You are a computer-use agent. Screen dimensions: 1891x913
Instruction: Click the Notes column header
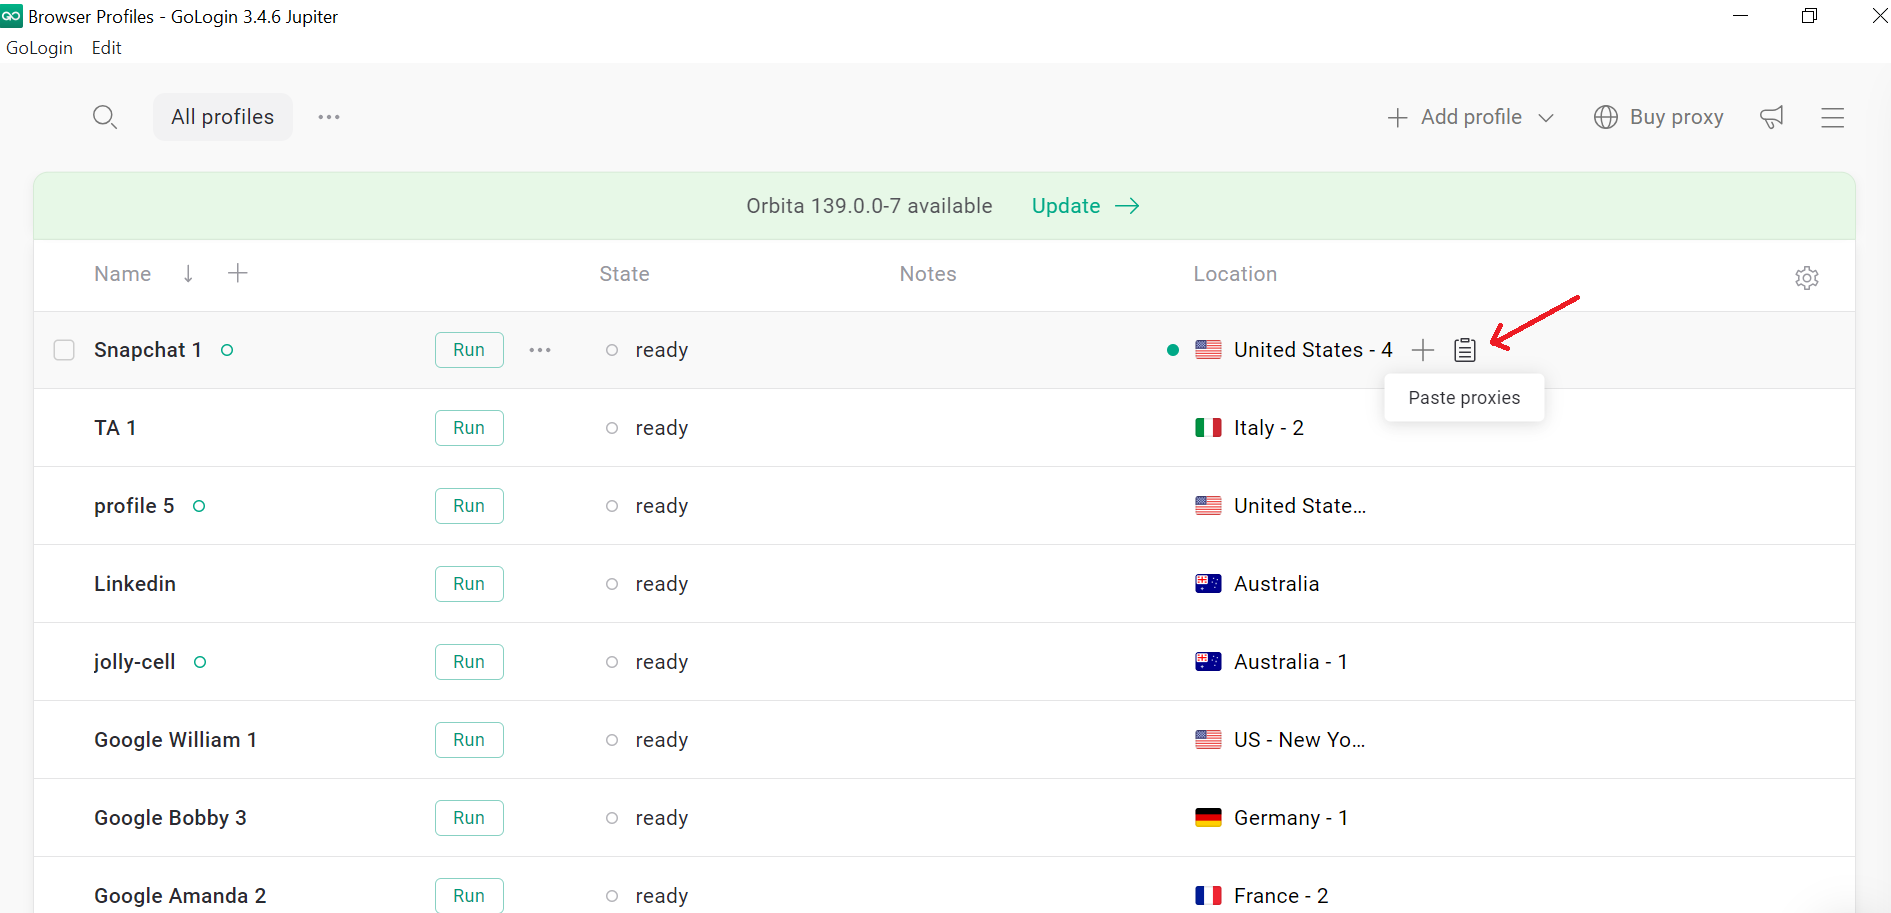(928, 274)
